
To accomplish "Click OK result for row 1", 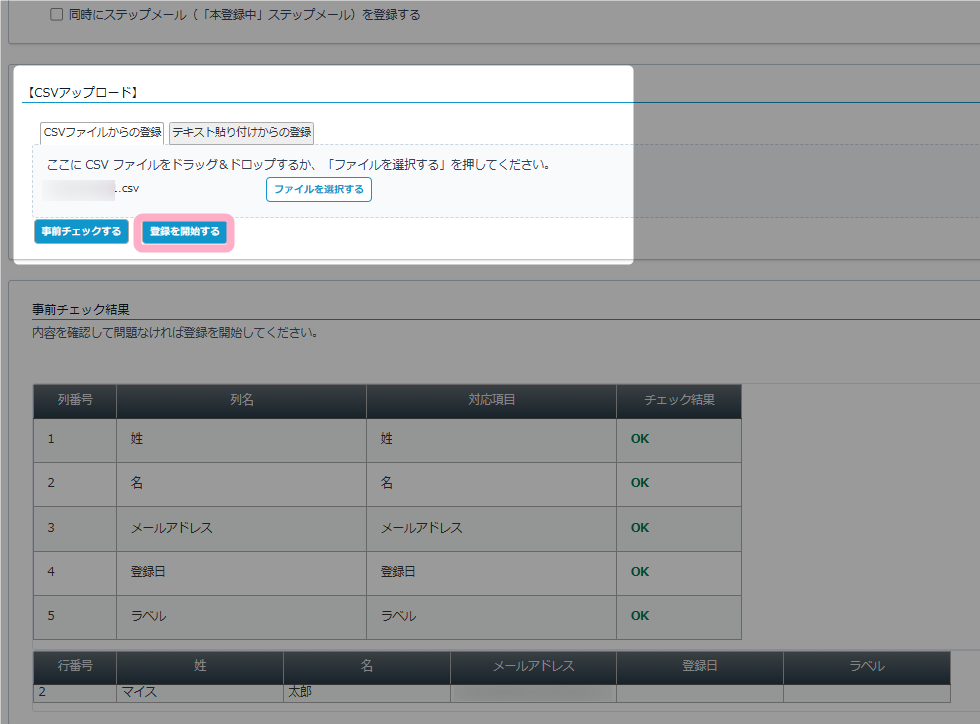I will [640, 439].
